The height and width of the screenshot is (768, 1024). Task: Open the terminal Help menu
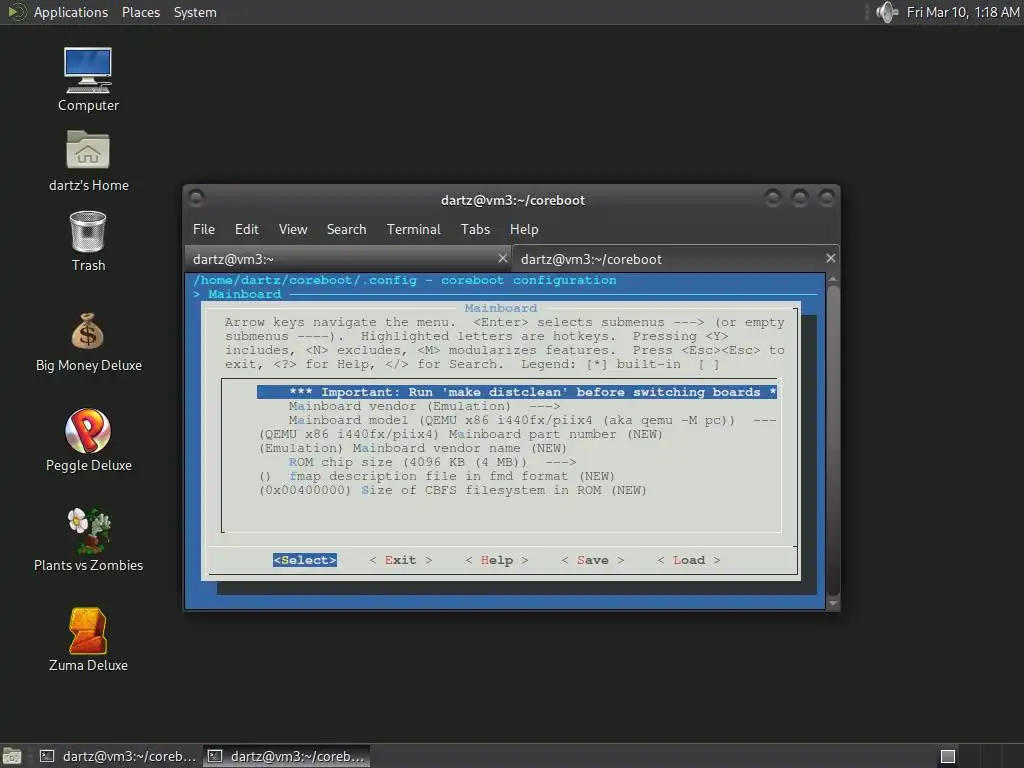(524, 229)
